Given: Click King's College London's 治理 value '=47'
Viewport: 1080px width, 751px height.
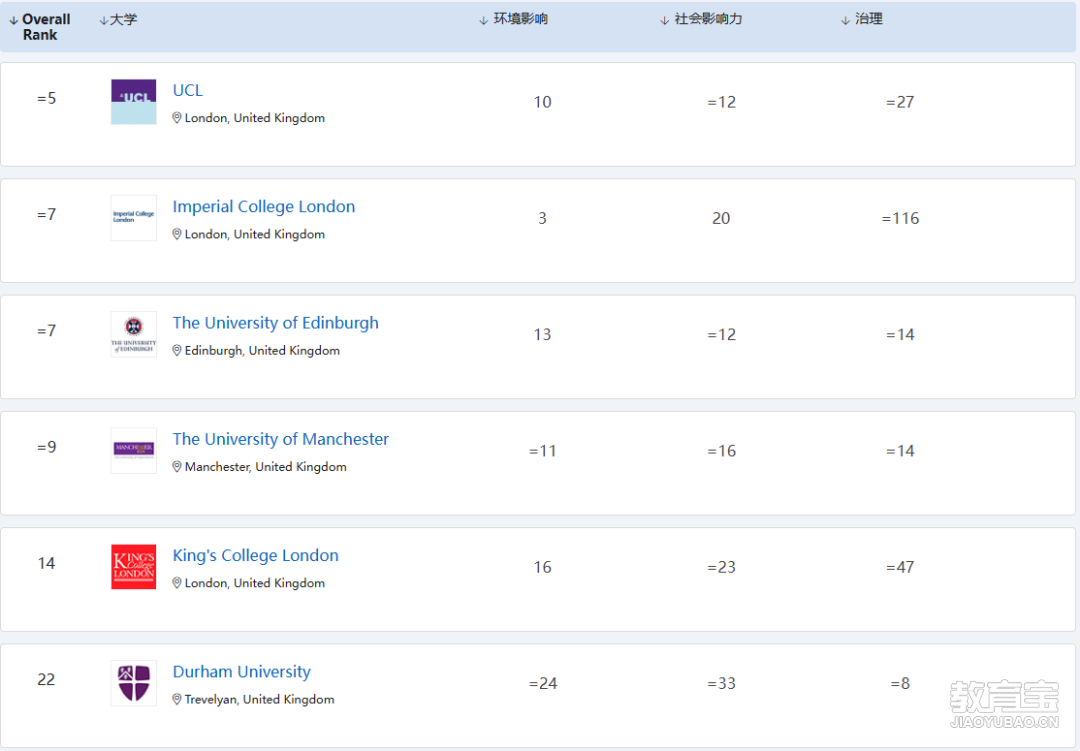Looking at the screenshot, I should [900, 568].
